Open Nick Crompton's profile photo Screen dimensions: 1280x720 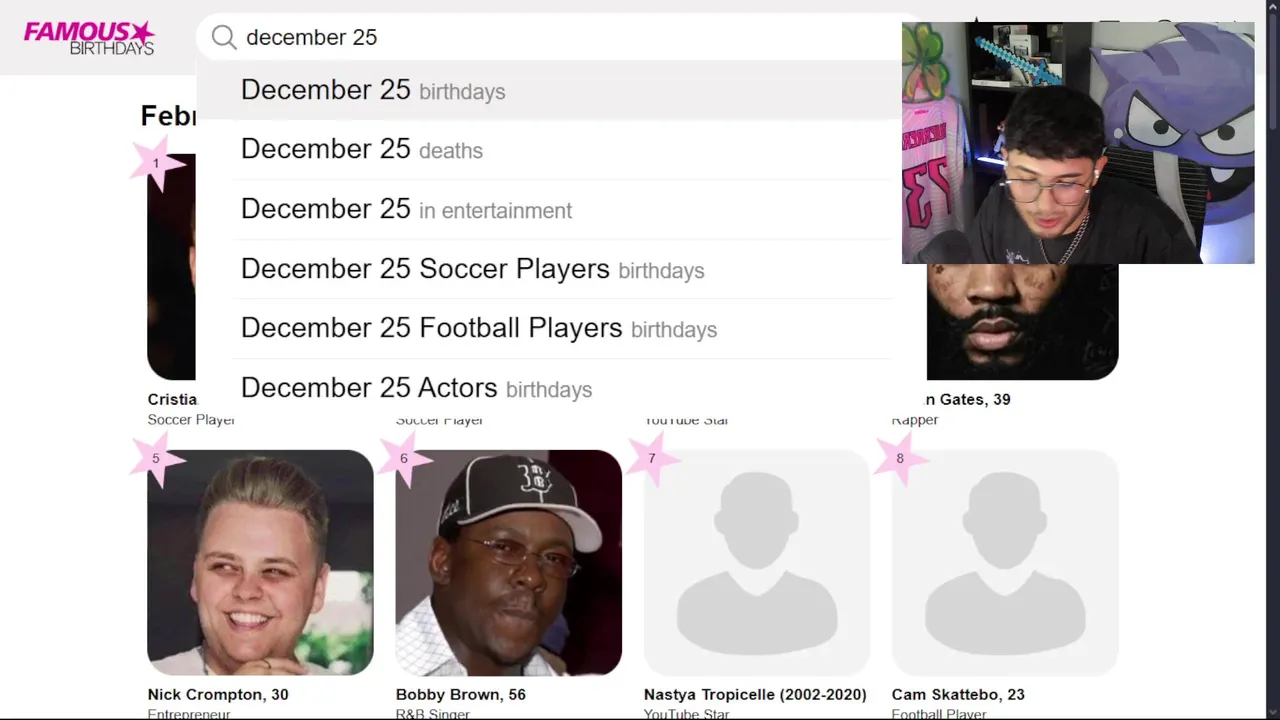[x=260, y=563]
